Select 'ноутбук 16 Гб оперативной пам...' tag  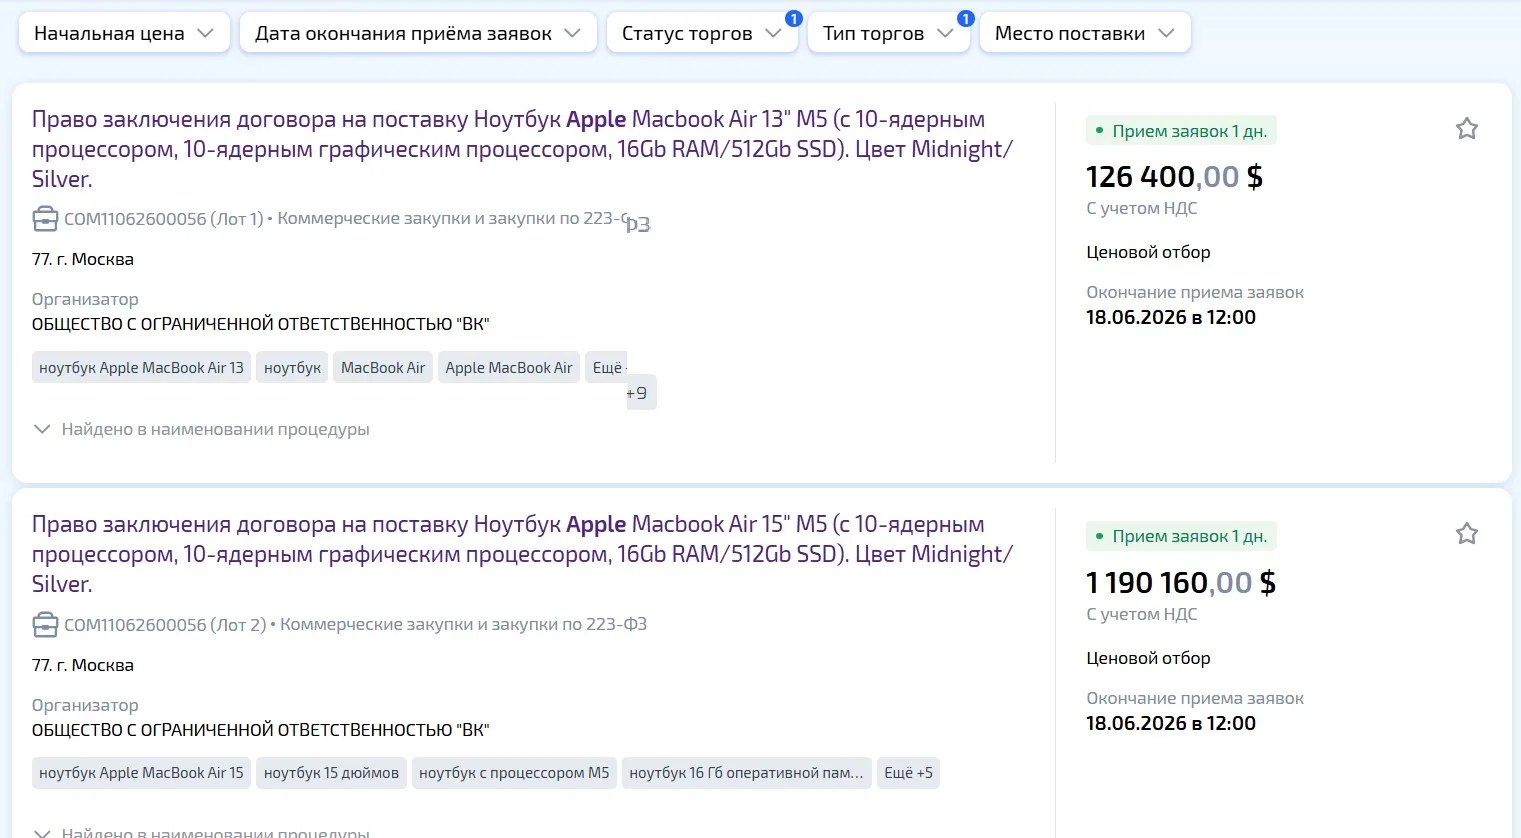[746, 773]
